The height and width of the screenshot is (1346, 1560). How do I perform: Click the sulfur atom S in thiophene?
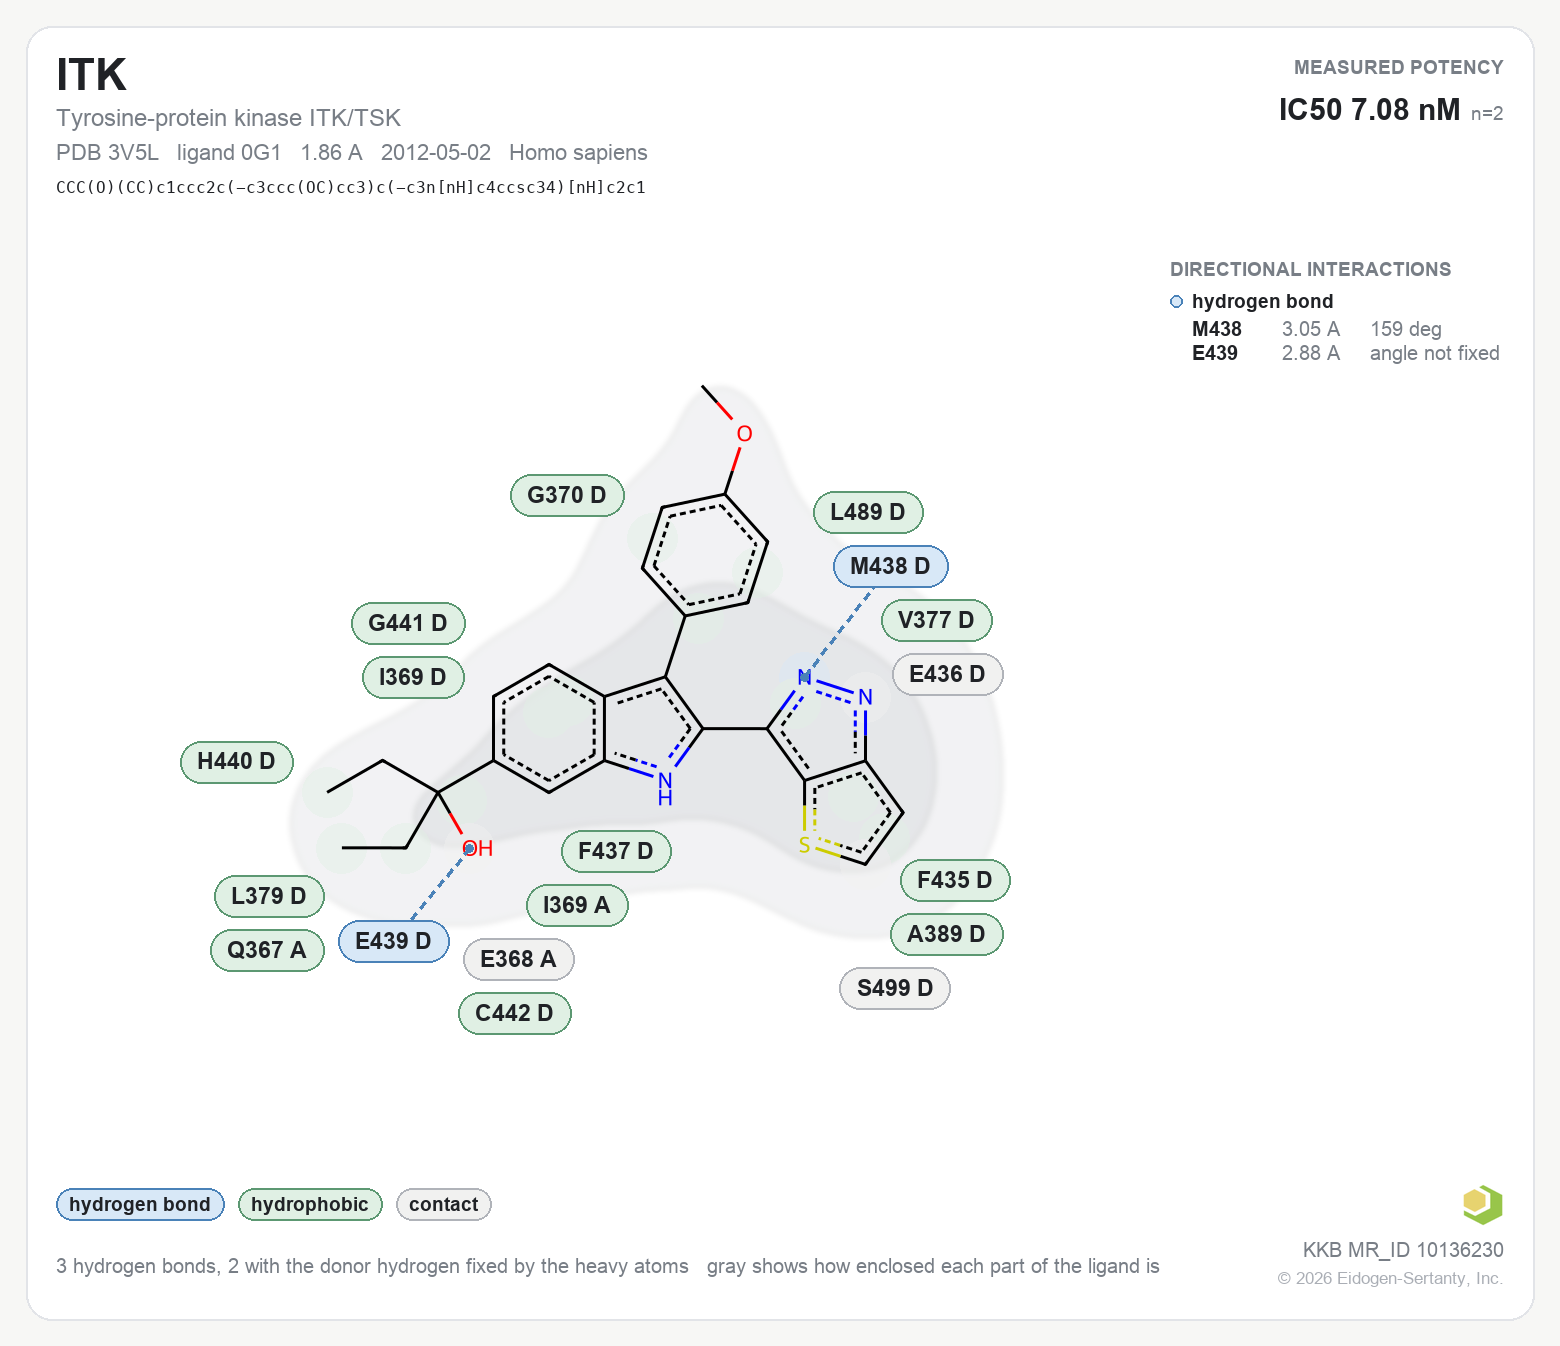click(804, 846)
